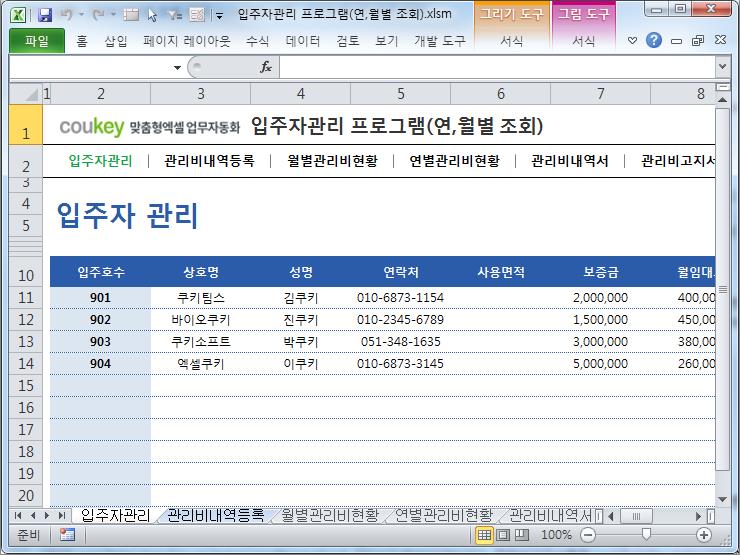Click the macro record icon in status bar
The width and height of the screenshot is (740, 555).
click(67, 535)
